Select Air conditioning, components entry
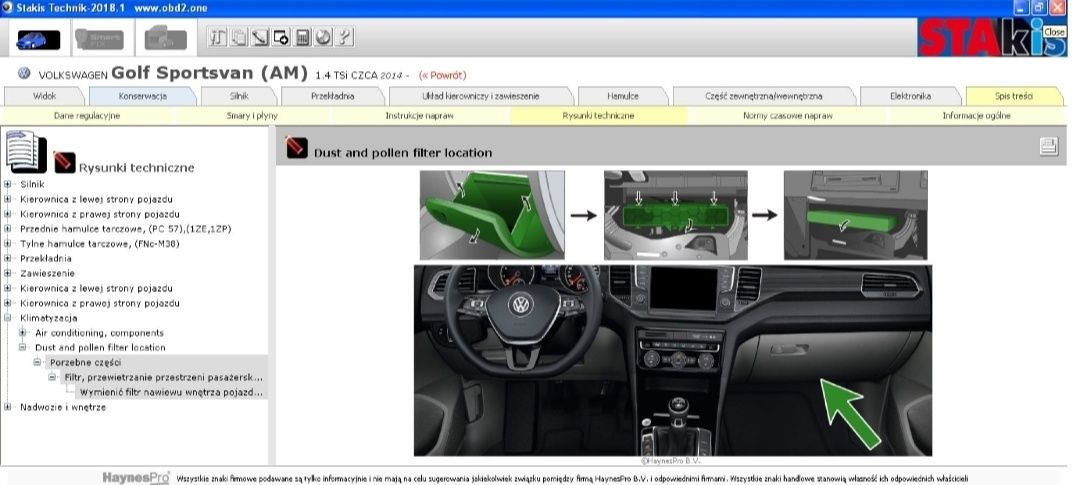This screenshot has width=1079, height=485. 100,333
